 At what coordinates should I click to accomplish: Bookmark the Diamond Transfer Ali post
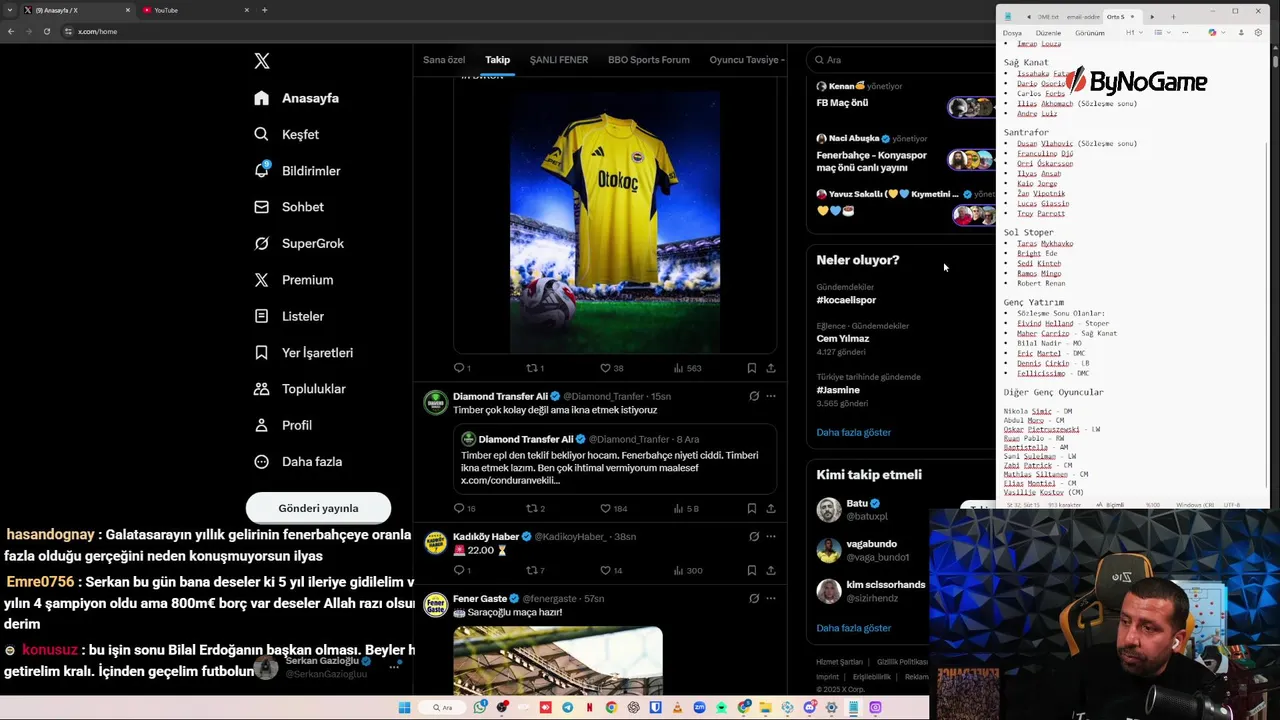coord(752,508)
